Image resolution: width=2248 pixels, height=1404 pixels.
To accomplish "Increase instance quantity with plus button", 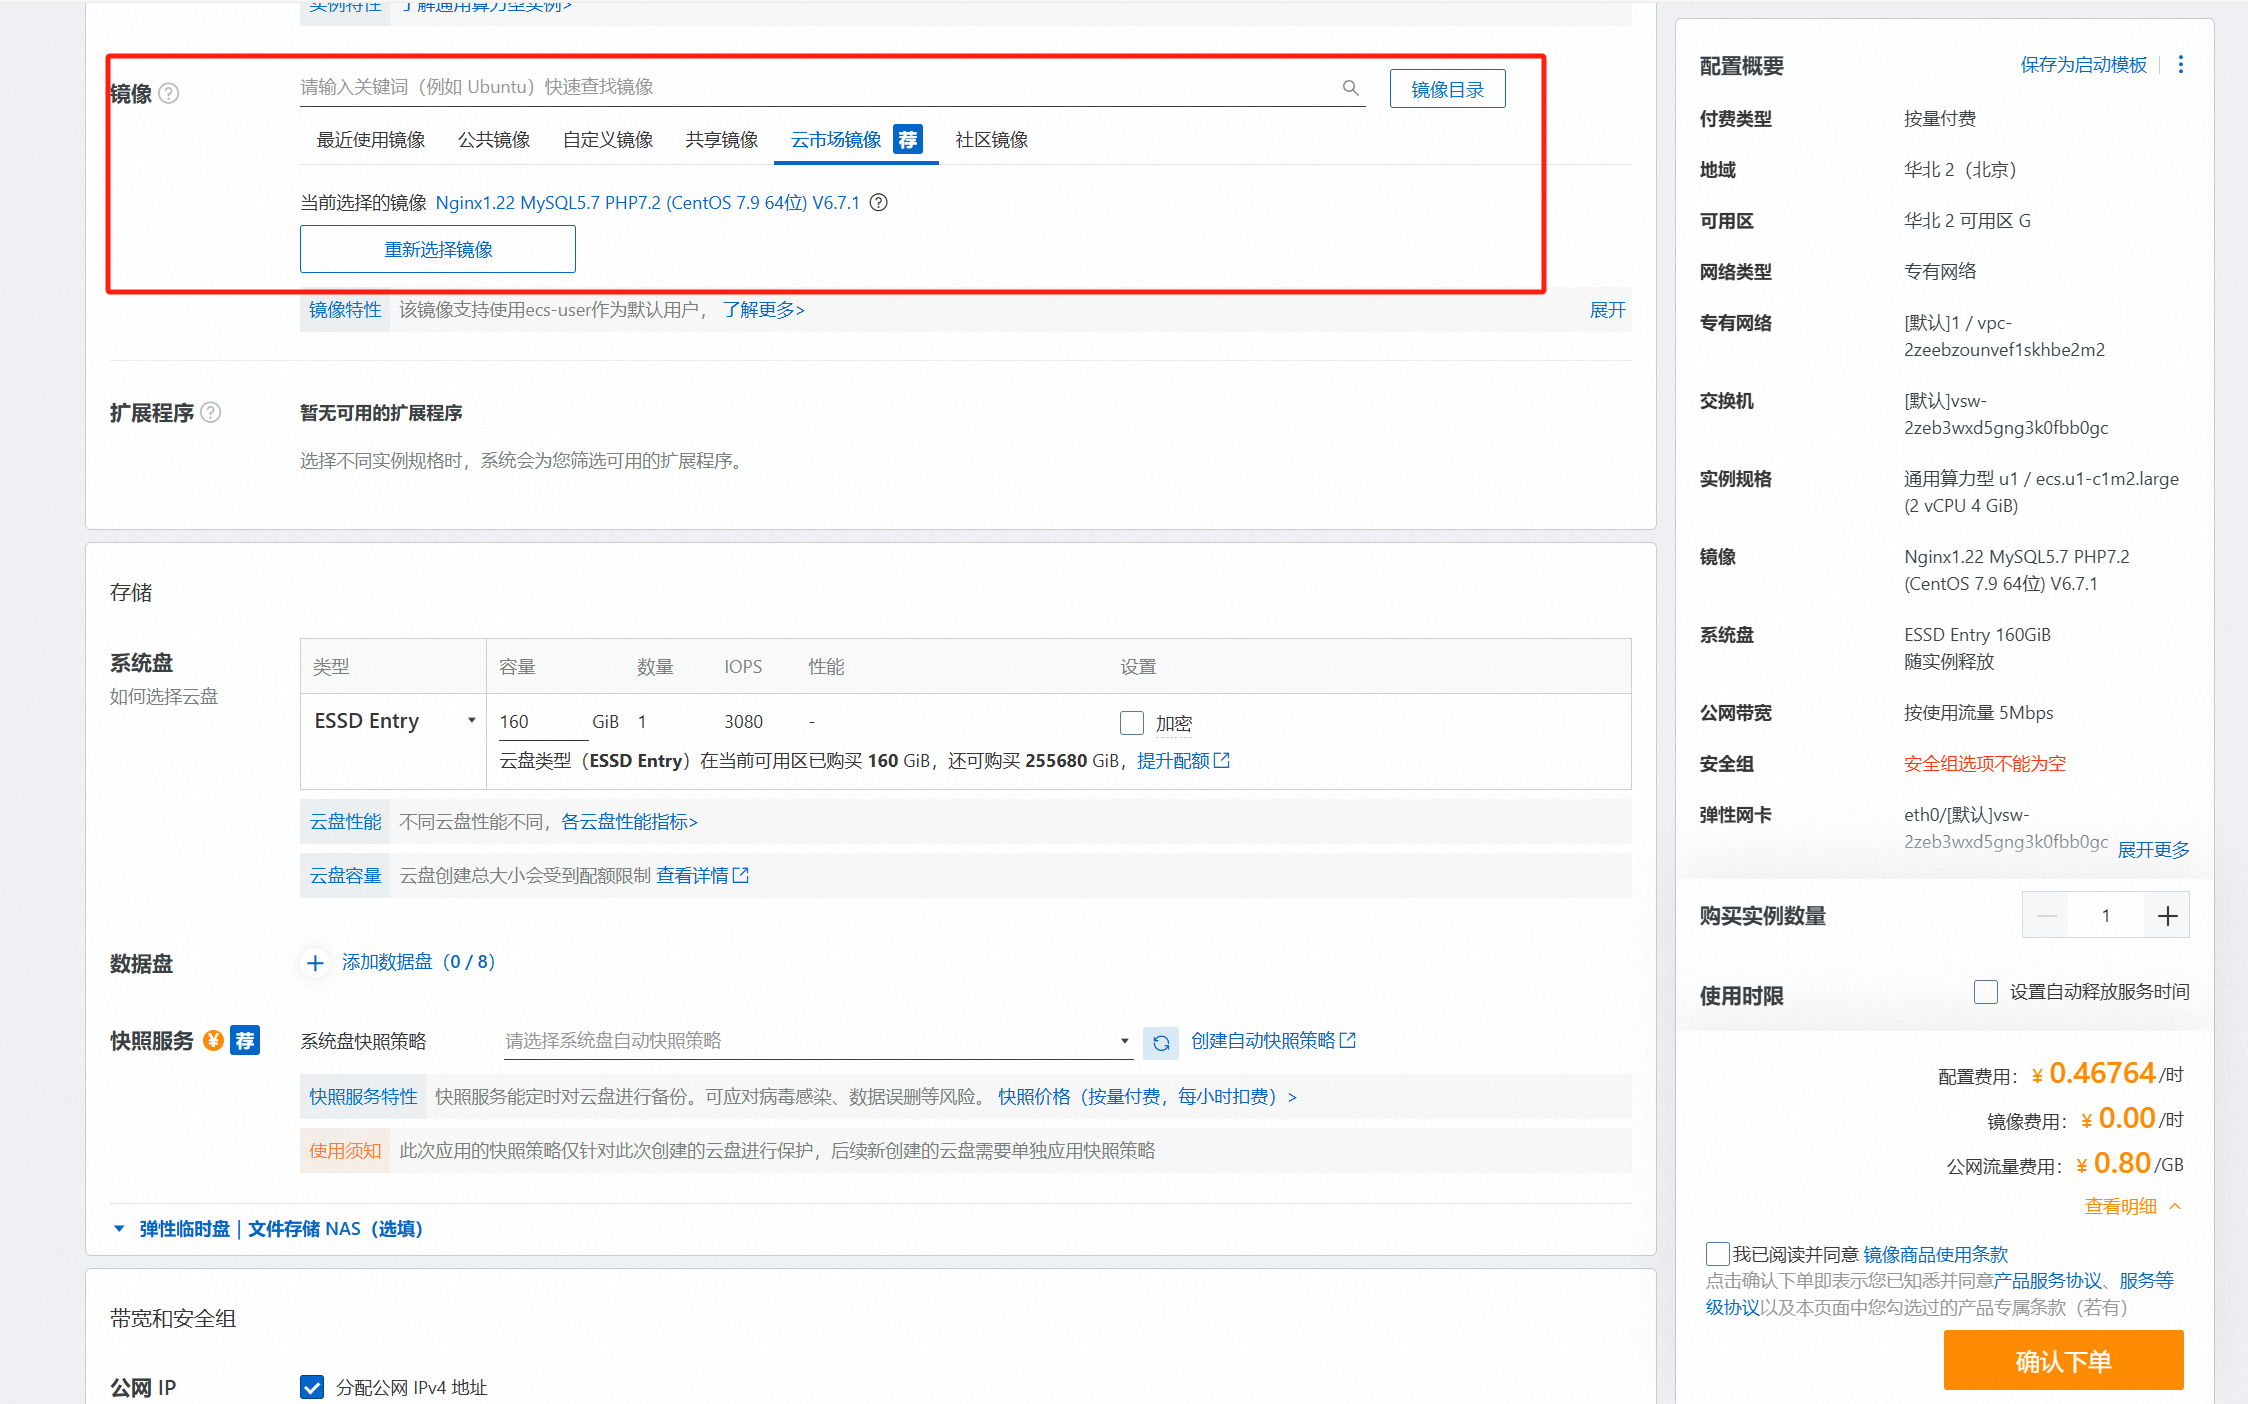I will pos(2167,916).
